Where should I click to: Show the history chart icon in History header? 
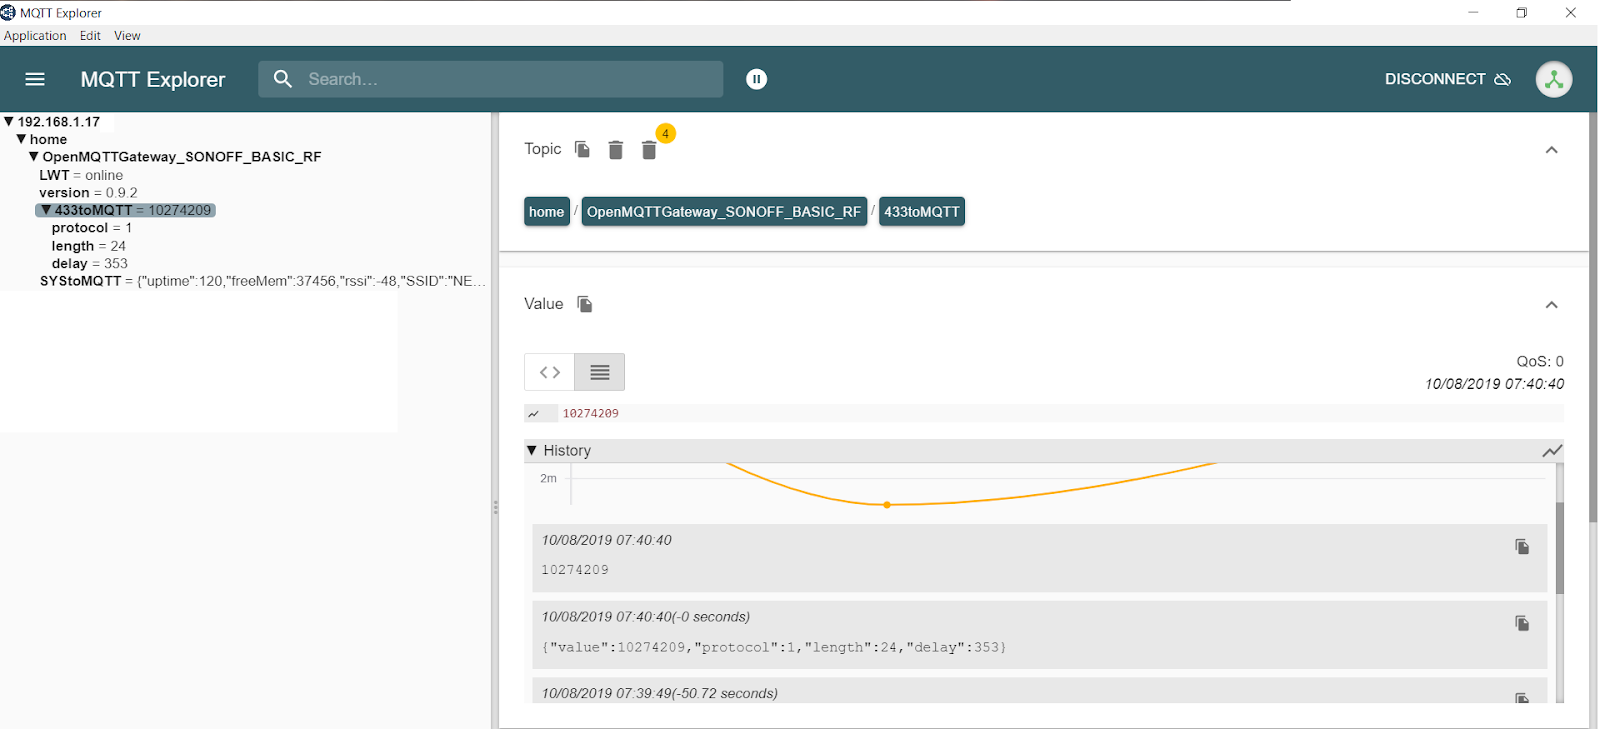[x=1551, y=451]
